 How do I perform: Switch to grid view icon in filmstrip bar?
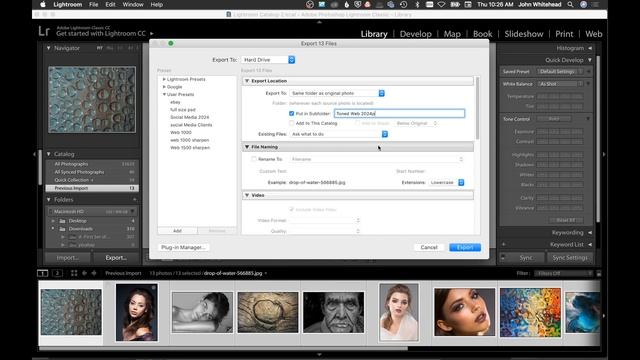click(x=74, y=273)
